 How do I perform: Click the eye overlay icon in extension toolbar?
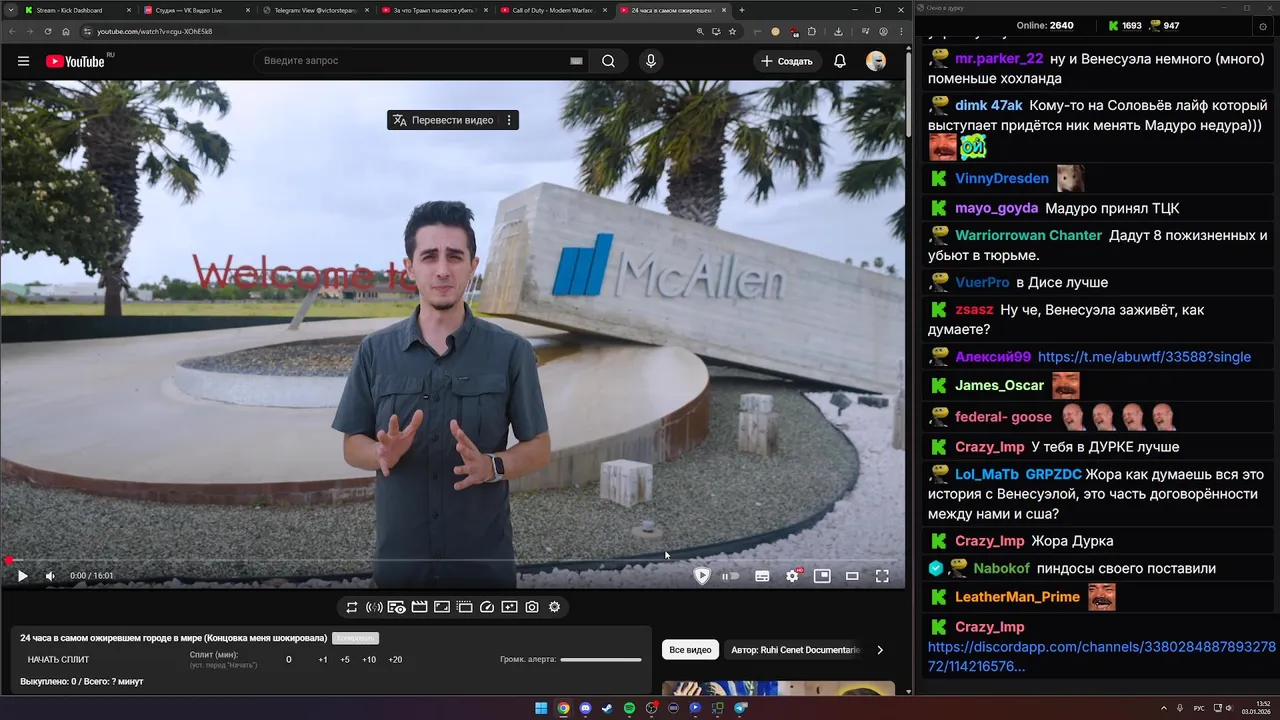coord(396,607)
